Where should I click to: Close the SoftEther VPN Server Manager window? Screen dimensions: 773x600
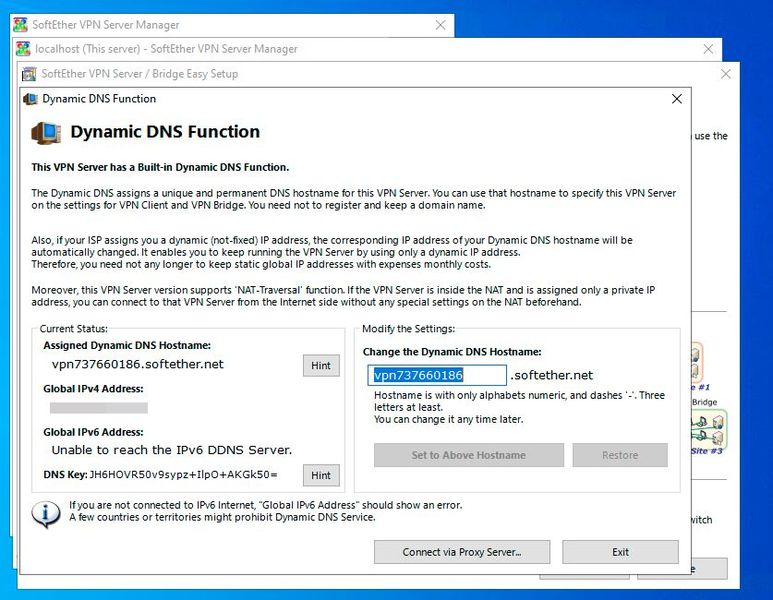click(441, 25)
